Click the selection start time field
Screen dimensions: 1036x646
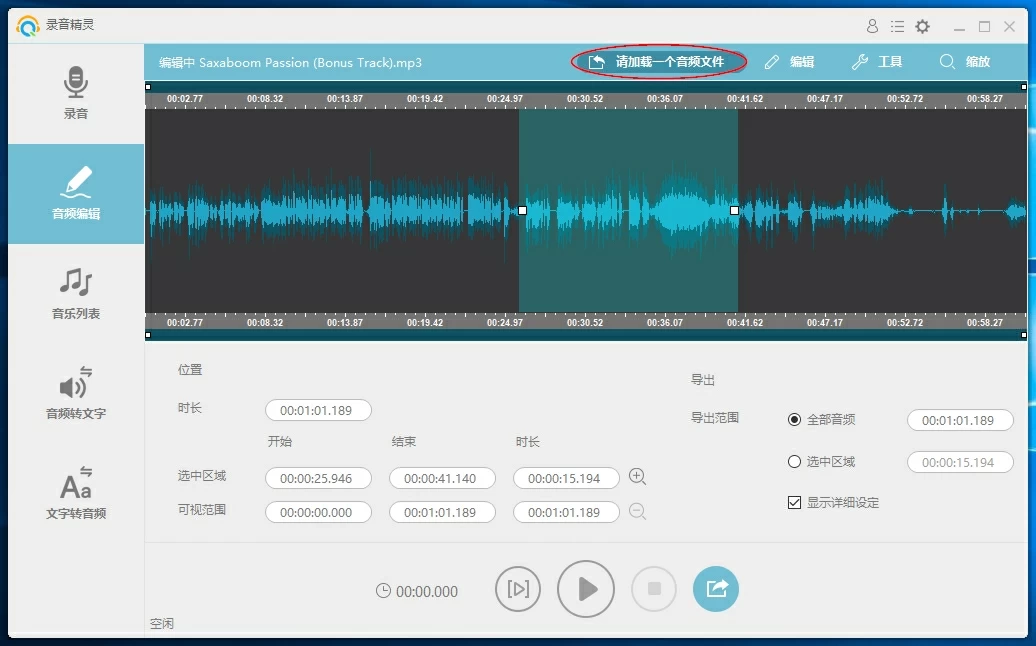(x=317, y=479)
